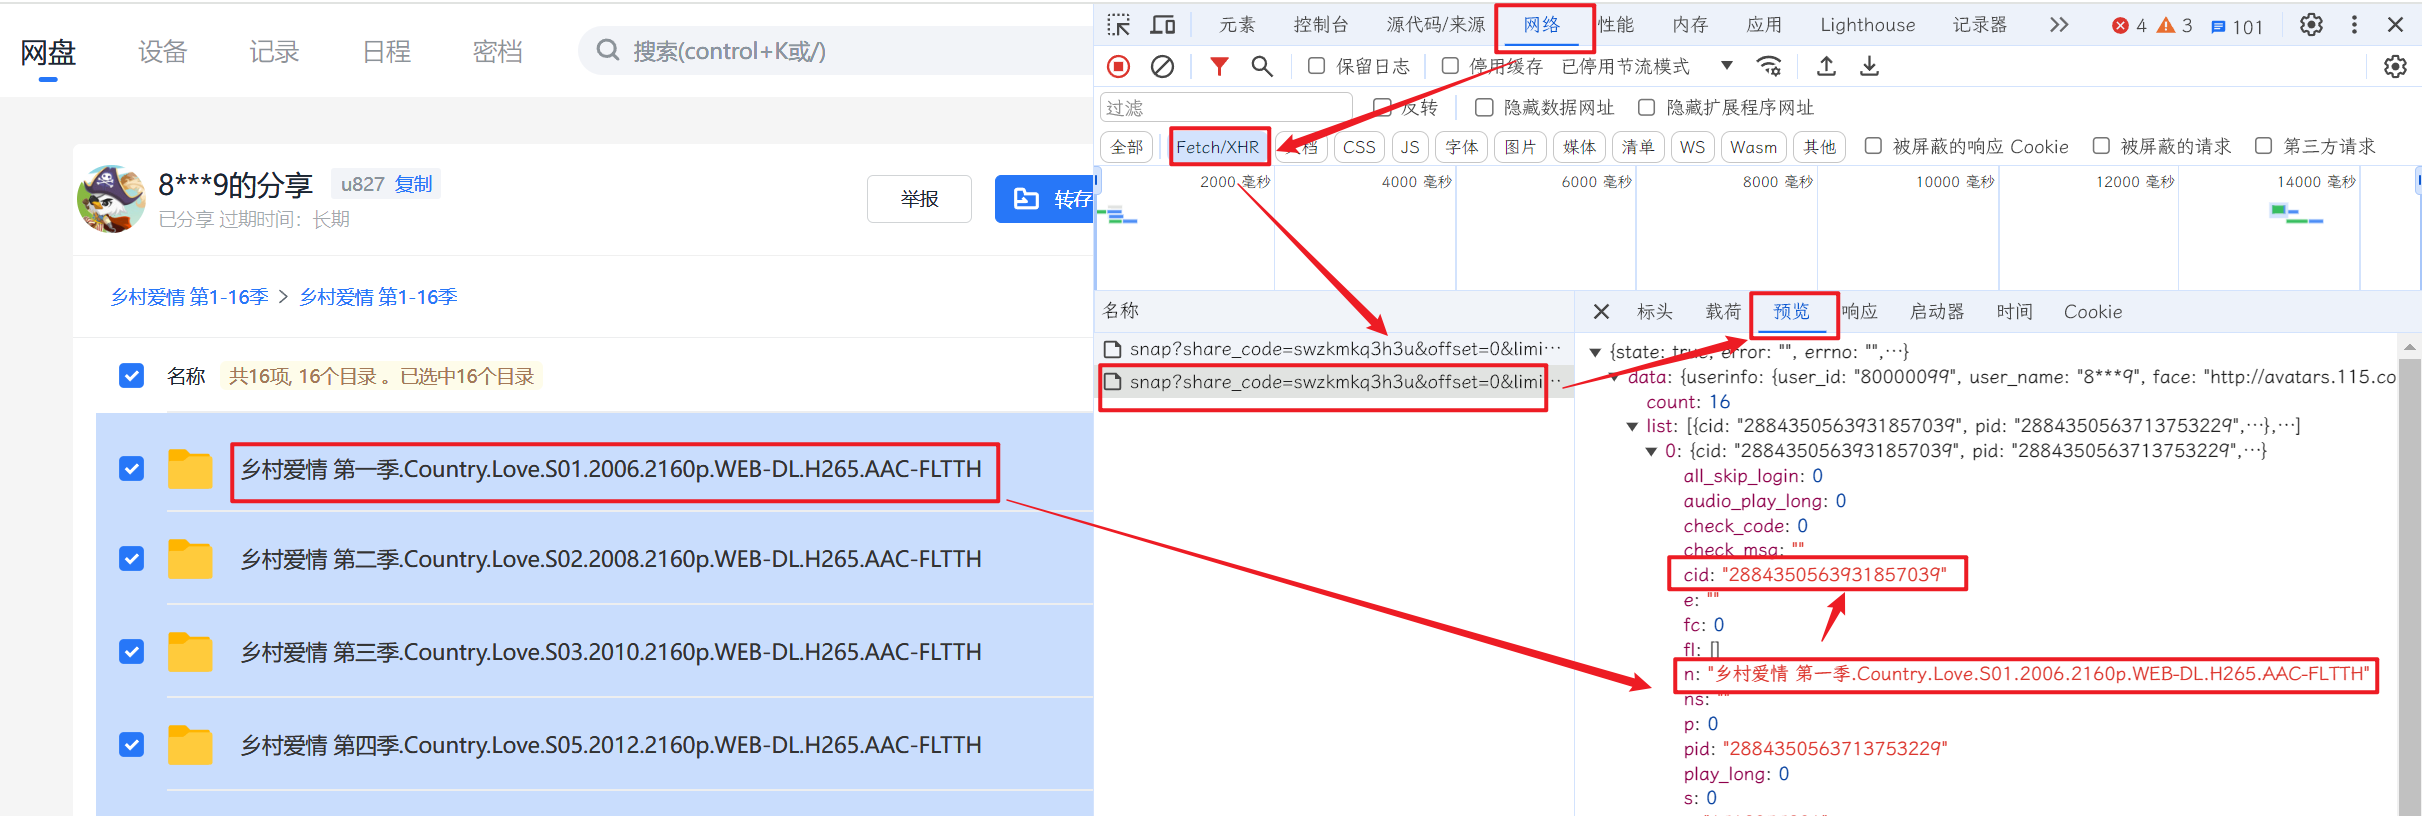Viewport: 2422px width, 816px height.
Task: Click the clear network log icon
Action: click(x=1162, y=67)
